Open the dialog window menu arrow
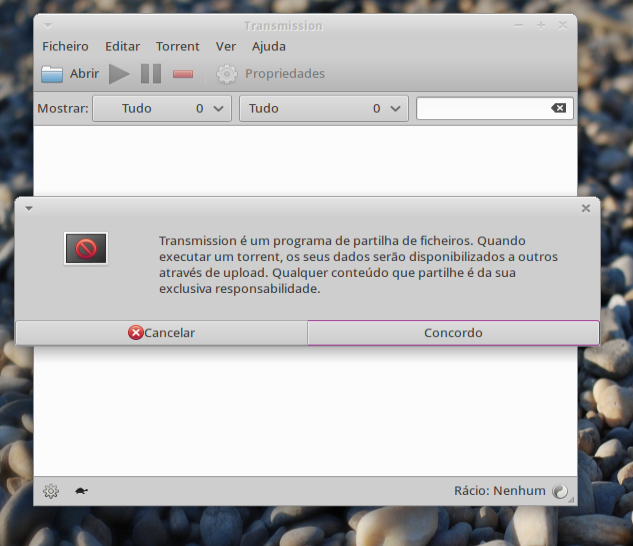 [29, 208]
